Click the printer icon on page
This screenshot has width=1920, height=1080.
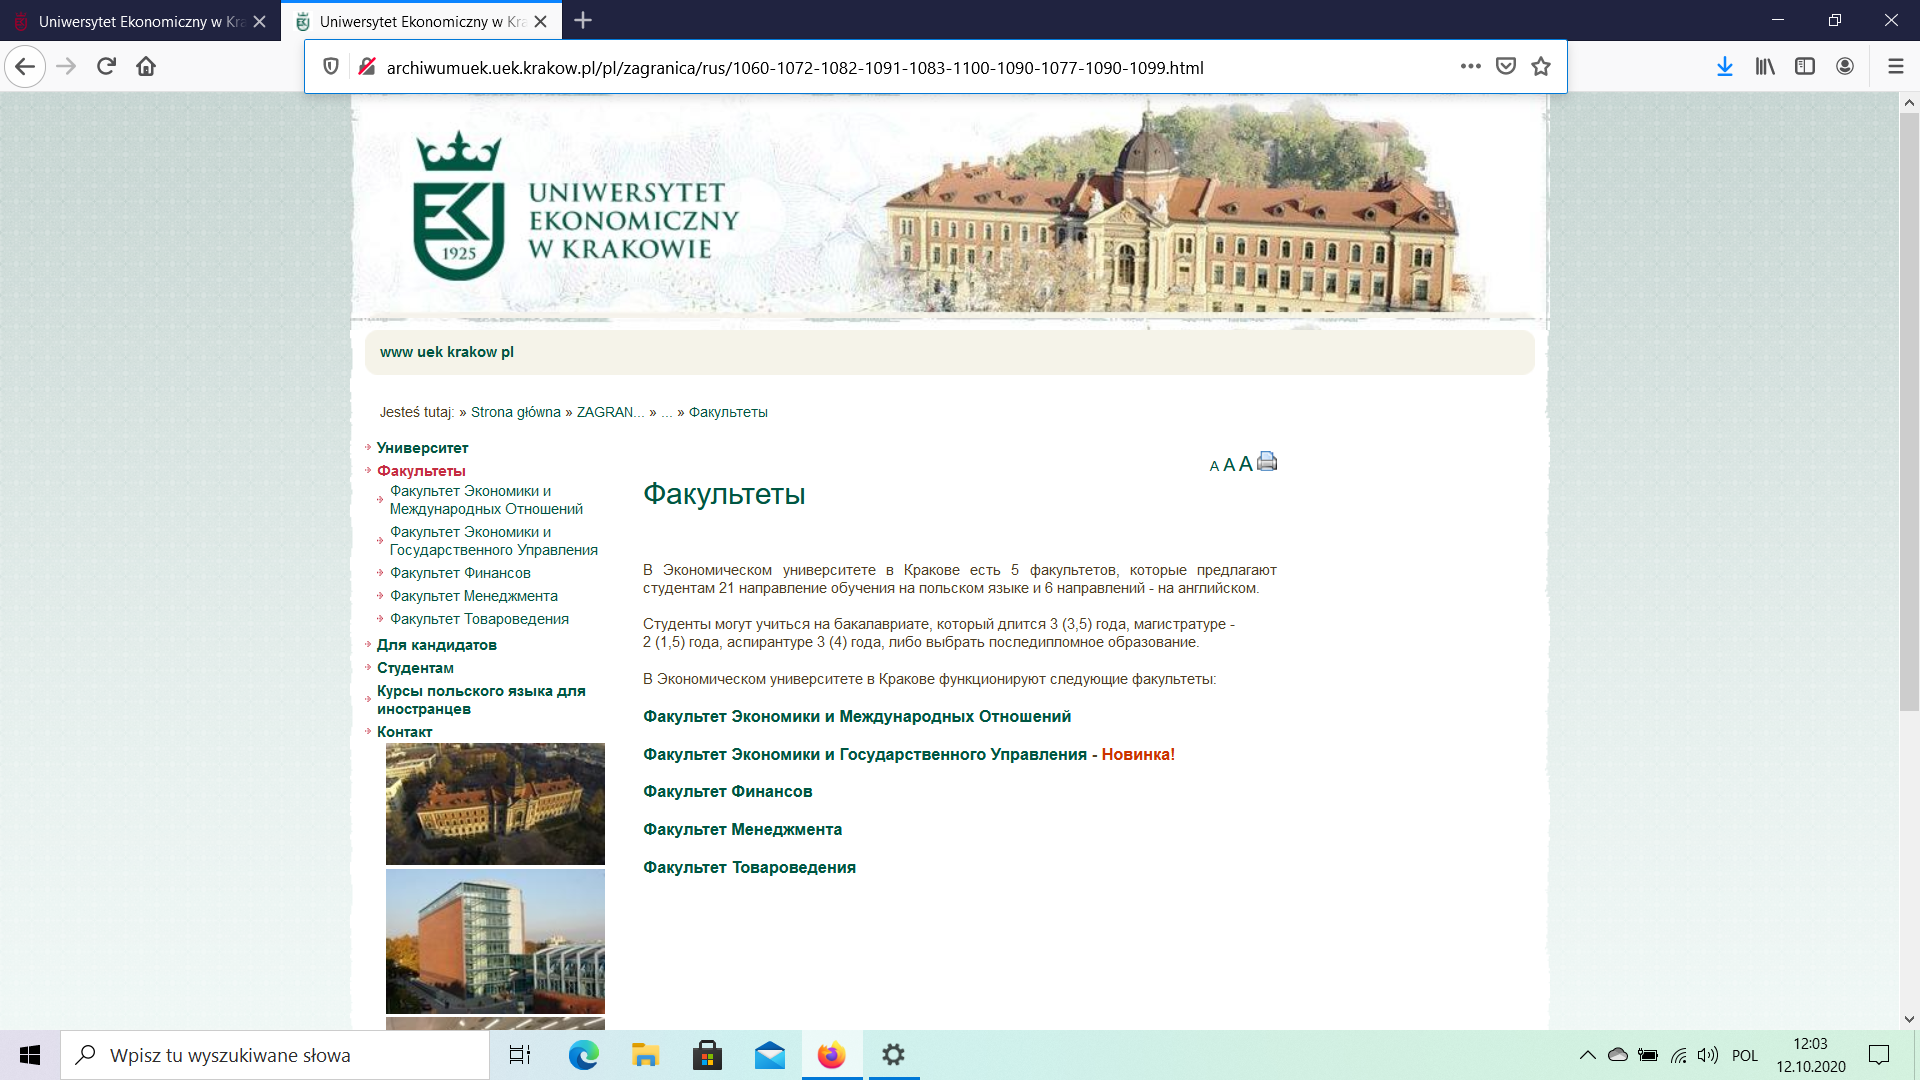[1267, 462]
